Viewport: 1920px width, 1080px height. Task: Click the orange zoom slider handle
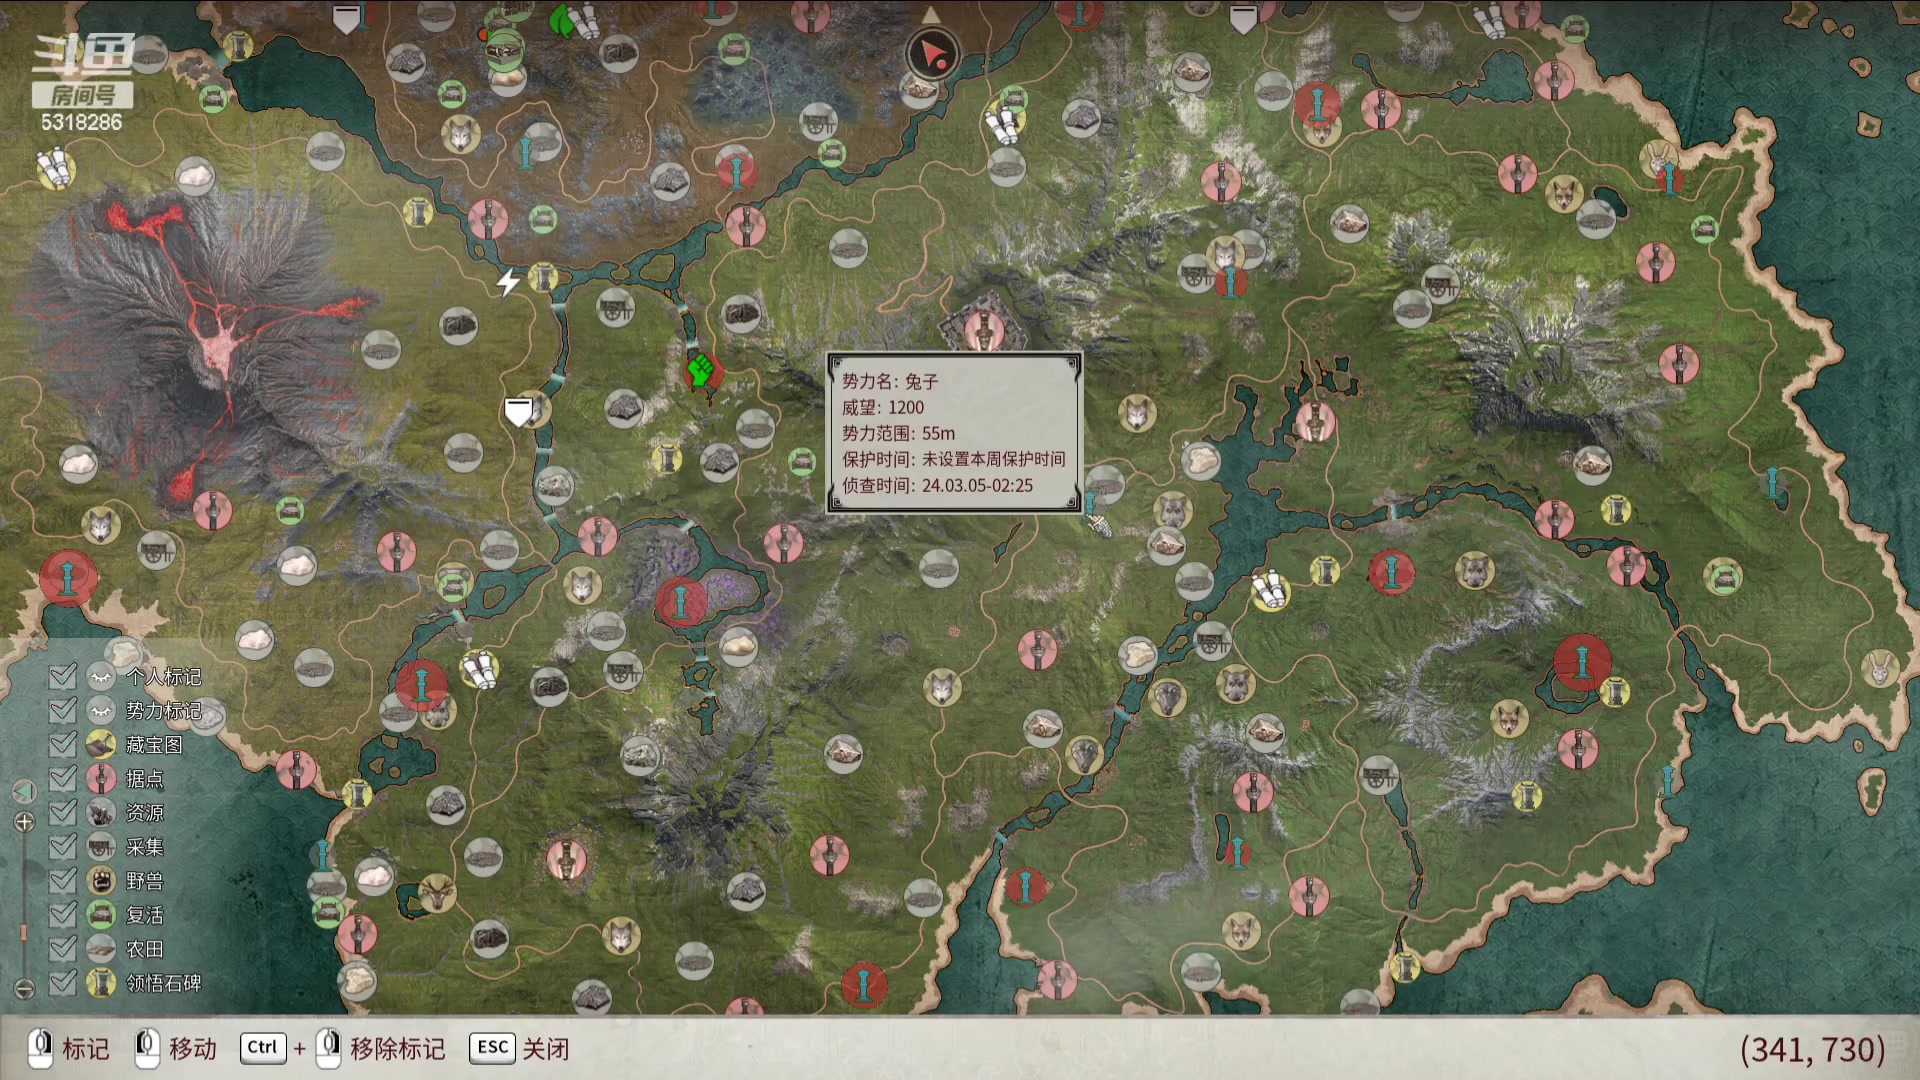click(24, 932)
